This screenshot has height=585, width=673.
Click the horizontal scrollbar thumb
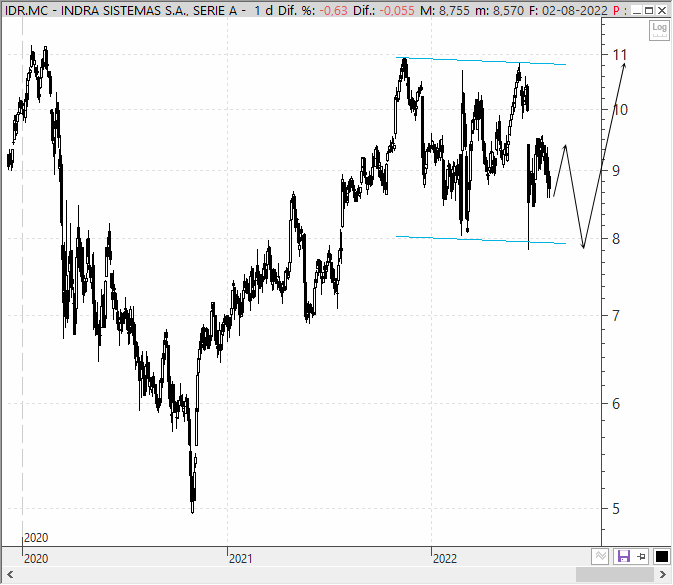click(x=614, y=574)
